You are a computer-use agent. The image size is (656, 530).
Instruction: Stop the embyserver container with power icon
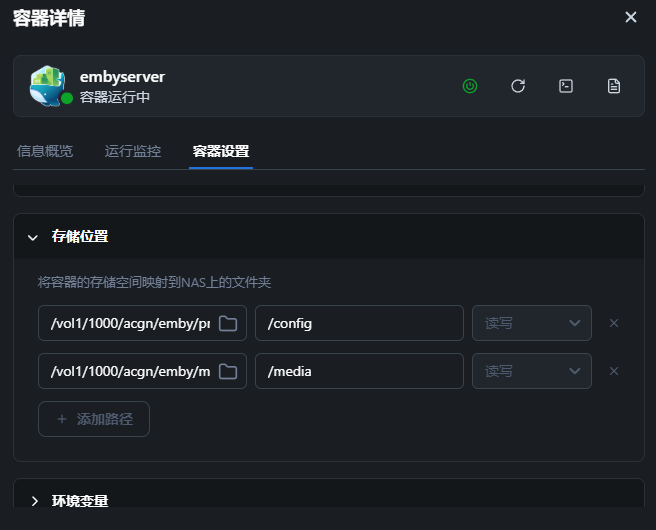point(470,86)
